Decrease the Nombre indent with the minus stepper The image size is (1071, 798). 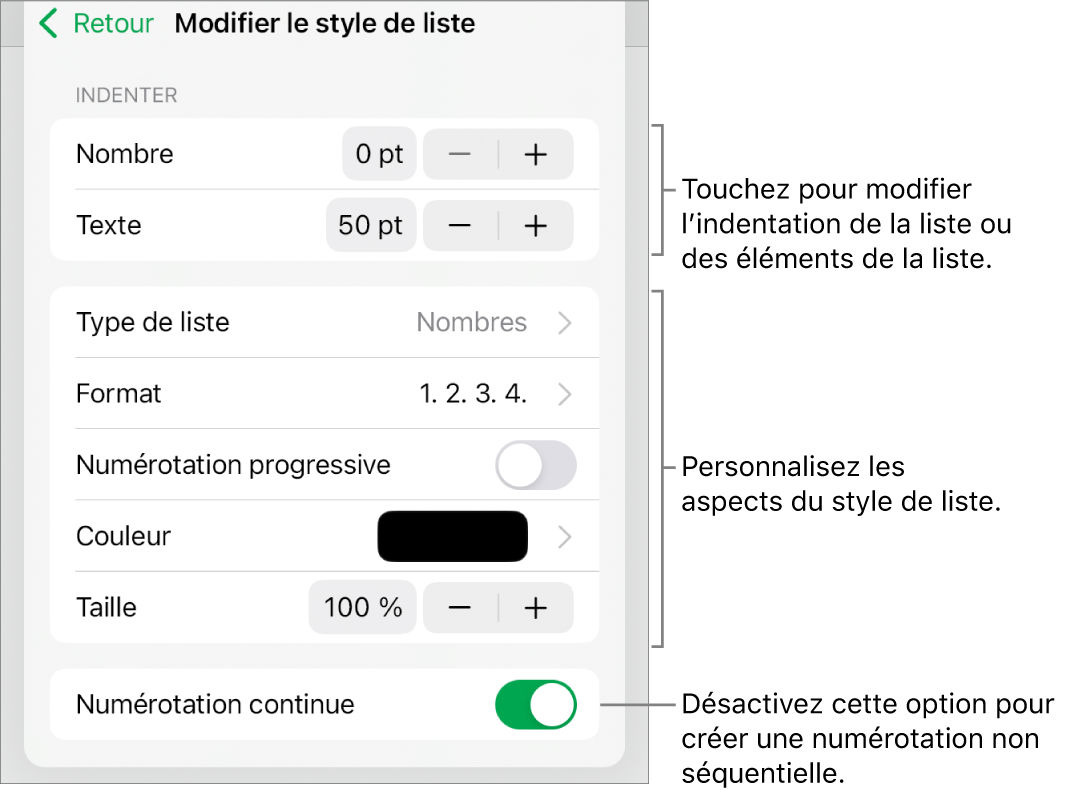pyautogui.click(x=460, y=154)
